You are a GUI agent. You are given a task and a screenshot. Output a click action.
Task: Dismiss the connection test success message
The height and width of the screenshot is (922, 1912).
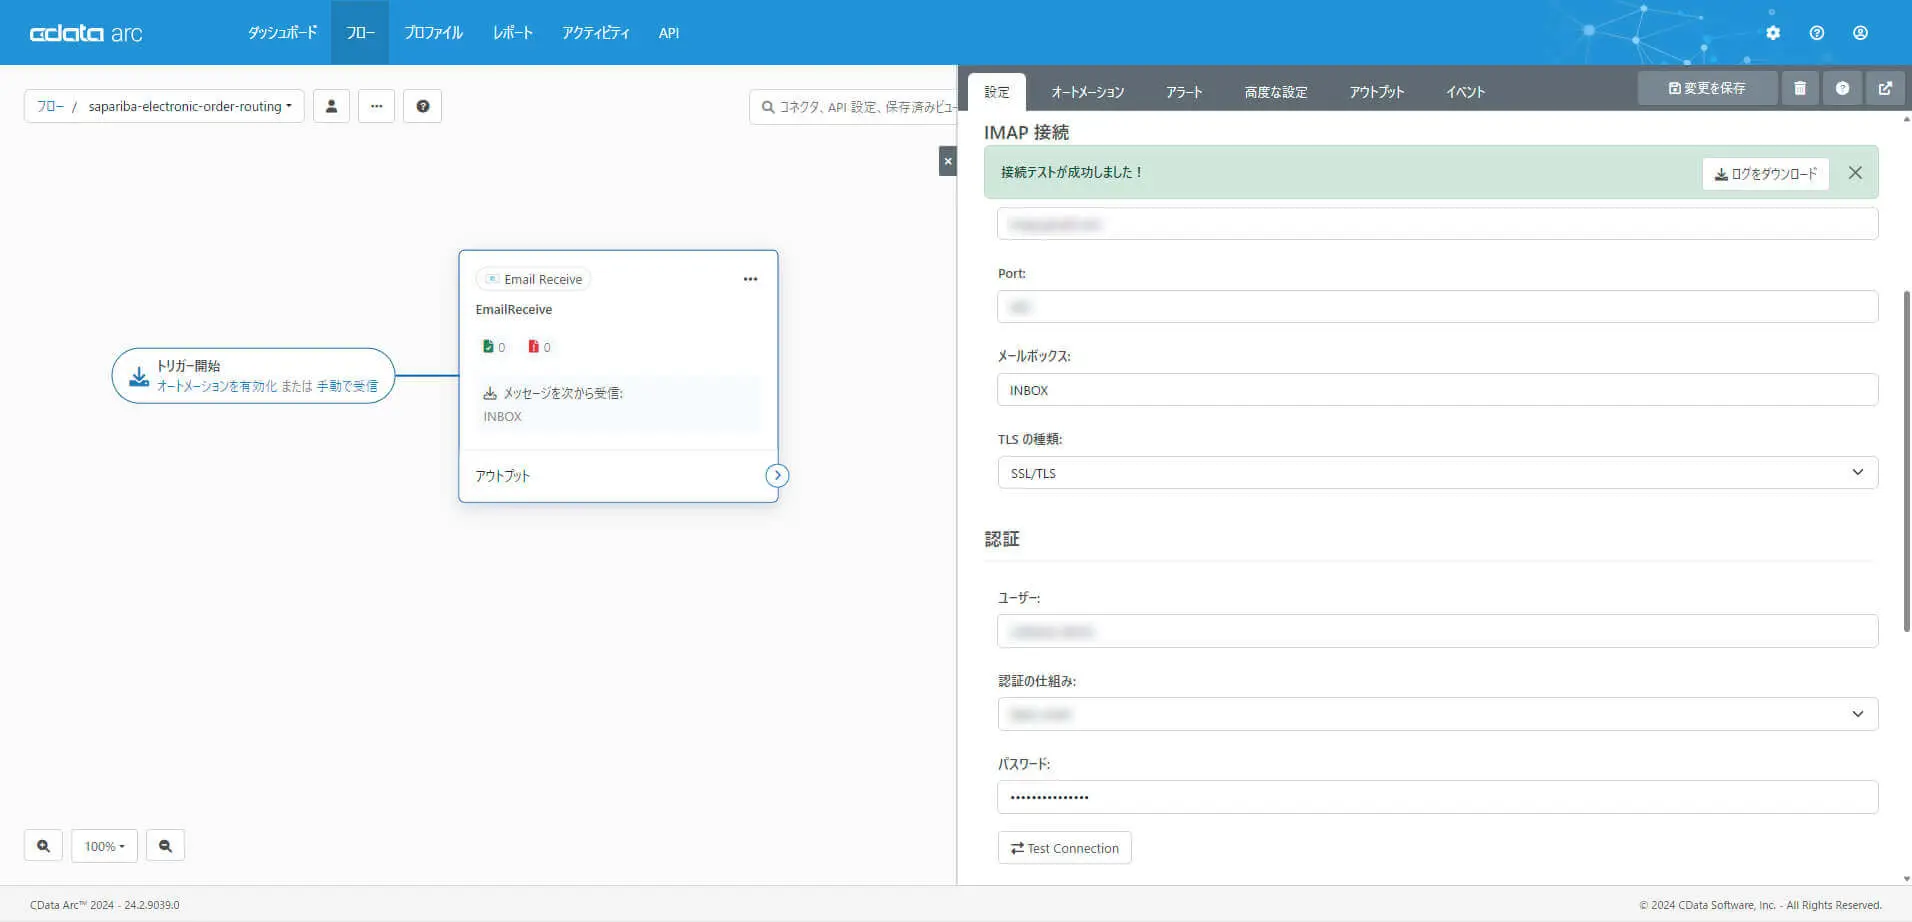1855,173
